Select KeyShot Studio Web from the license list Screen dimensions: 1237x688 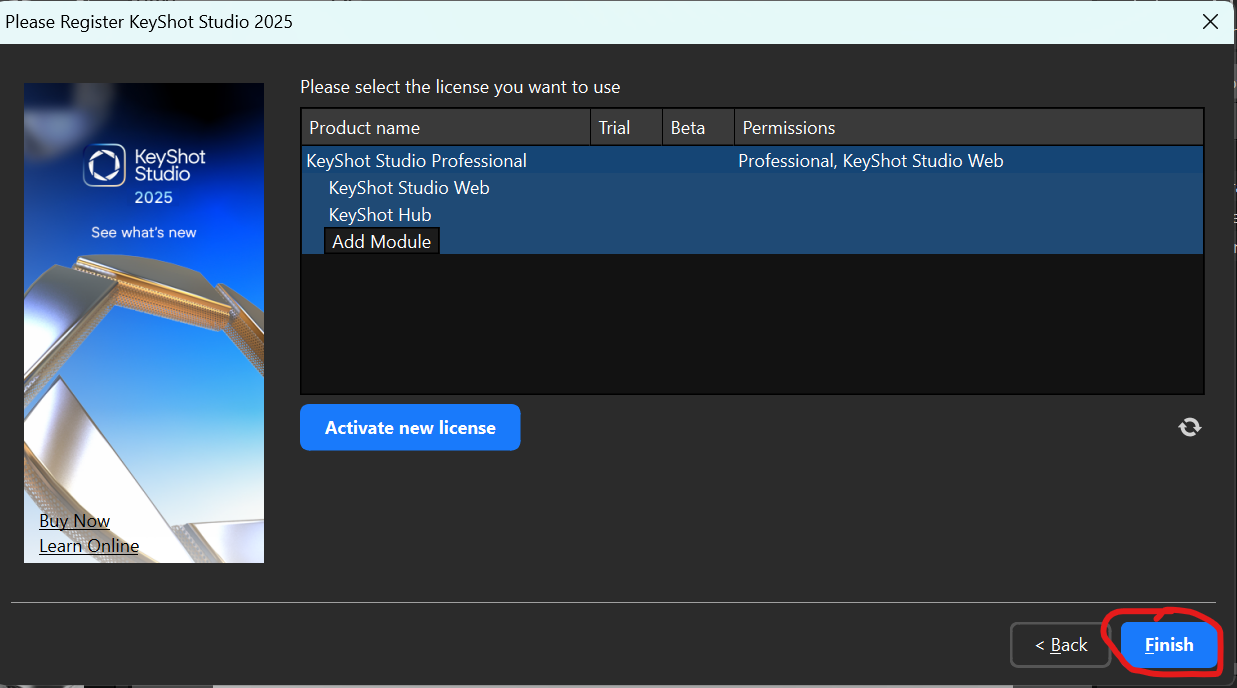click(x=408, y=187)
